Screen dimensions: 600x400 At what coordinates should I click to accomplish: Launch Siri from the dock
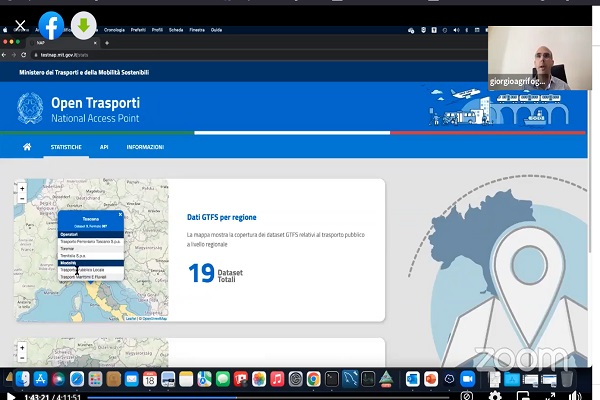[x=59, y=379]
